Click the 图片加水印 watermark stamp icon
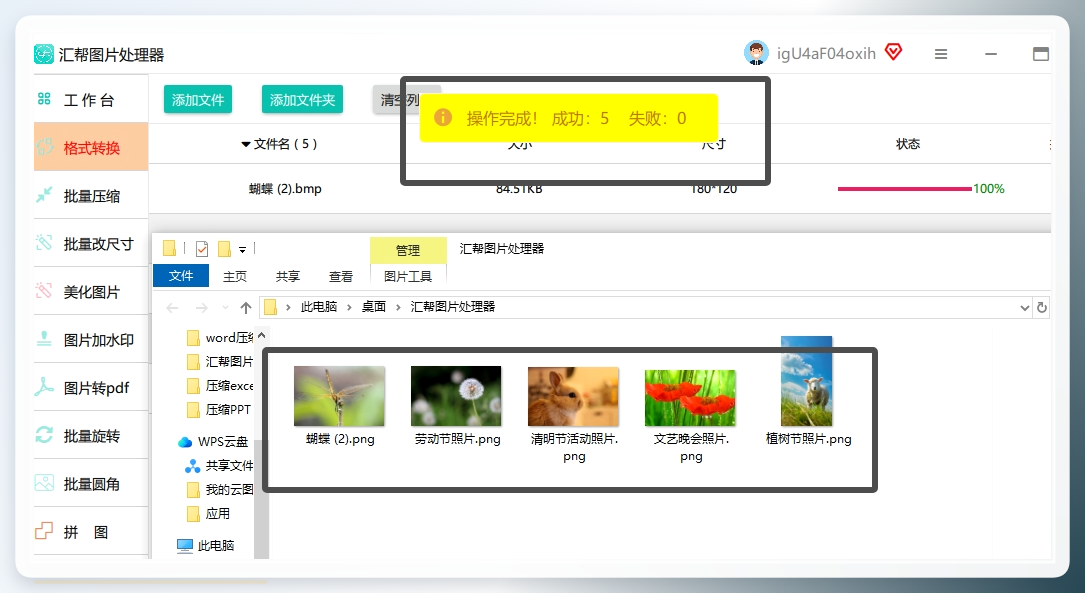The height and width of the screenshot is (593, 1085). [x=44, y=339]
